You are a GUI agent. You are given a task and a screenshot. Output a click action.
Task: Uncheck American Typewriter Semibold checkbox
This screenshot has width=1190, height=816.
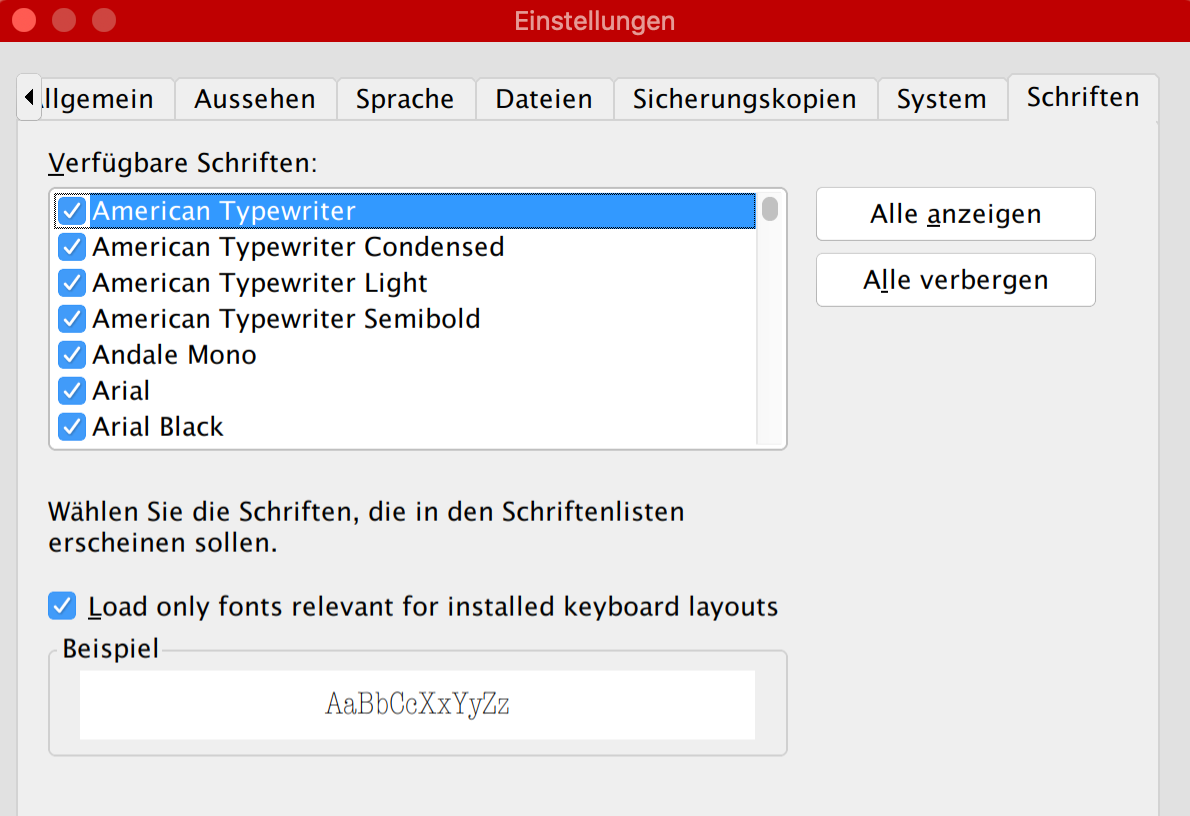(72, 319)
